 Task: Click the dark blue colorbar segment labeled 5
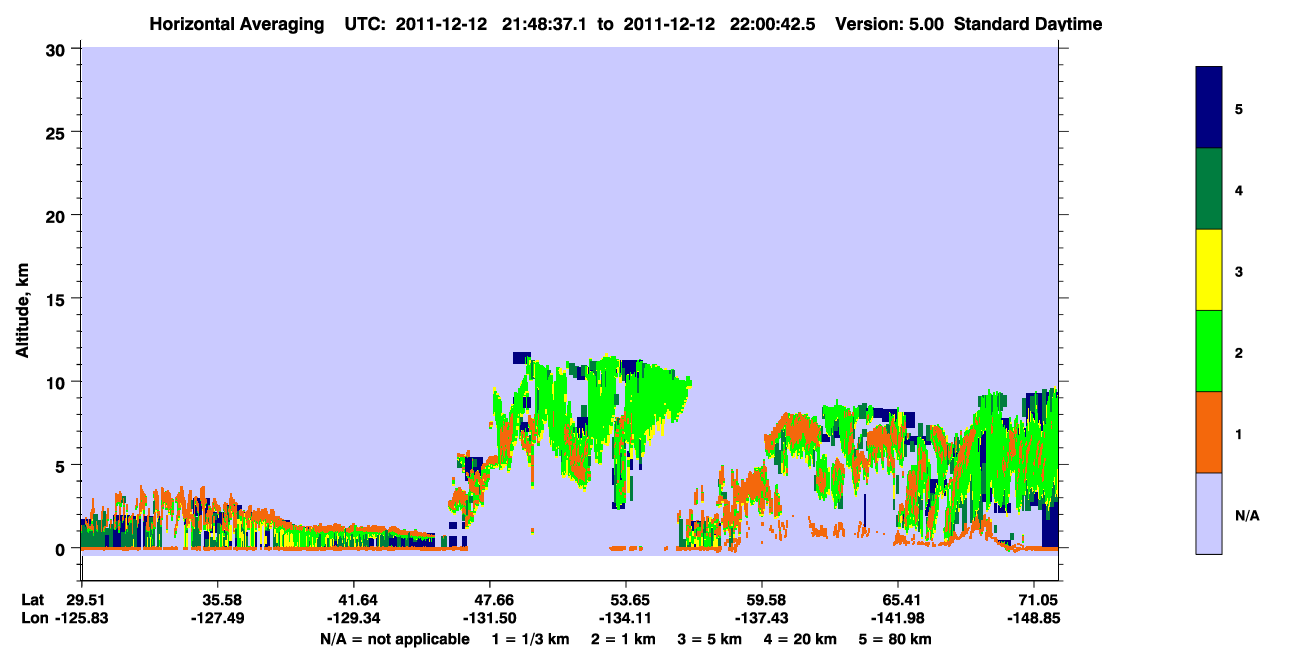click(x=1209, y=108)
